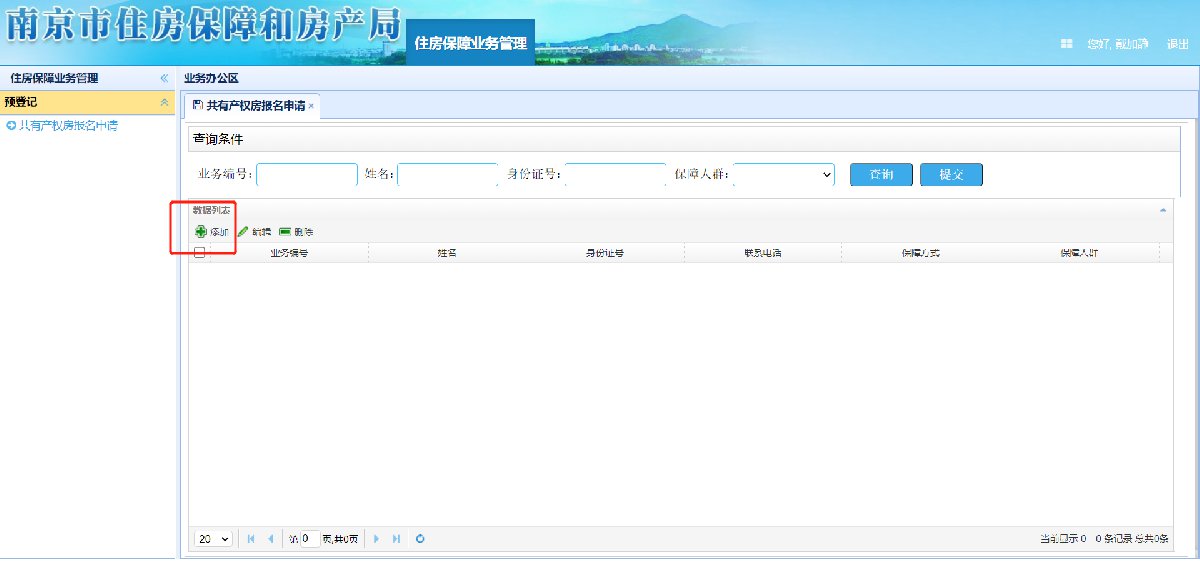This screenshot has height=563, width=1200.
Task: Collapse the data list panel arrow
Action: tap(1162, 210)
